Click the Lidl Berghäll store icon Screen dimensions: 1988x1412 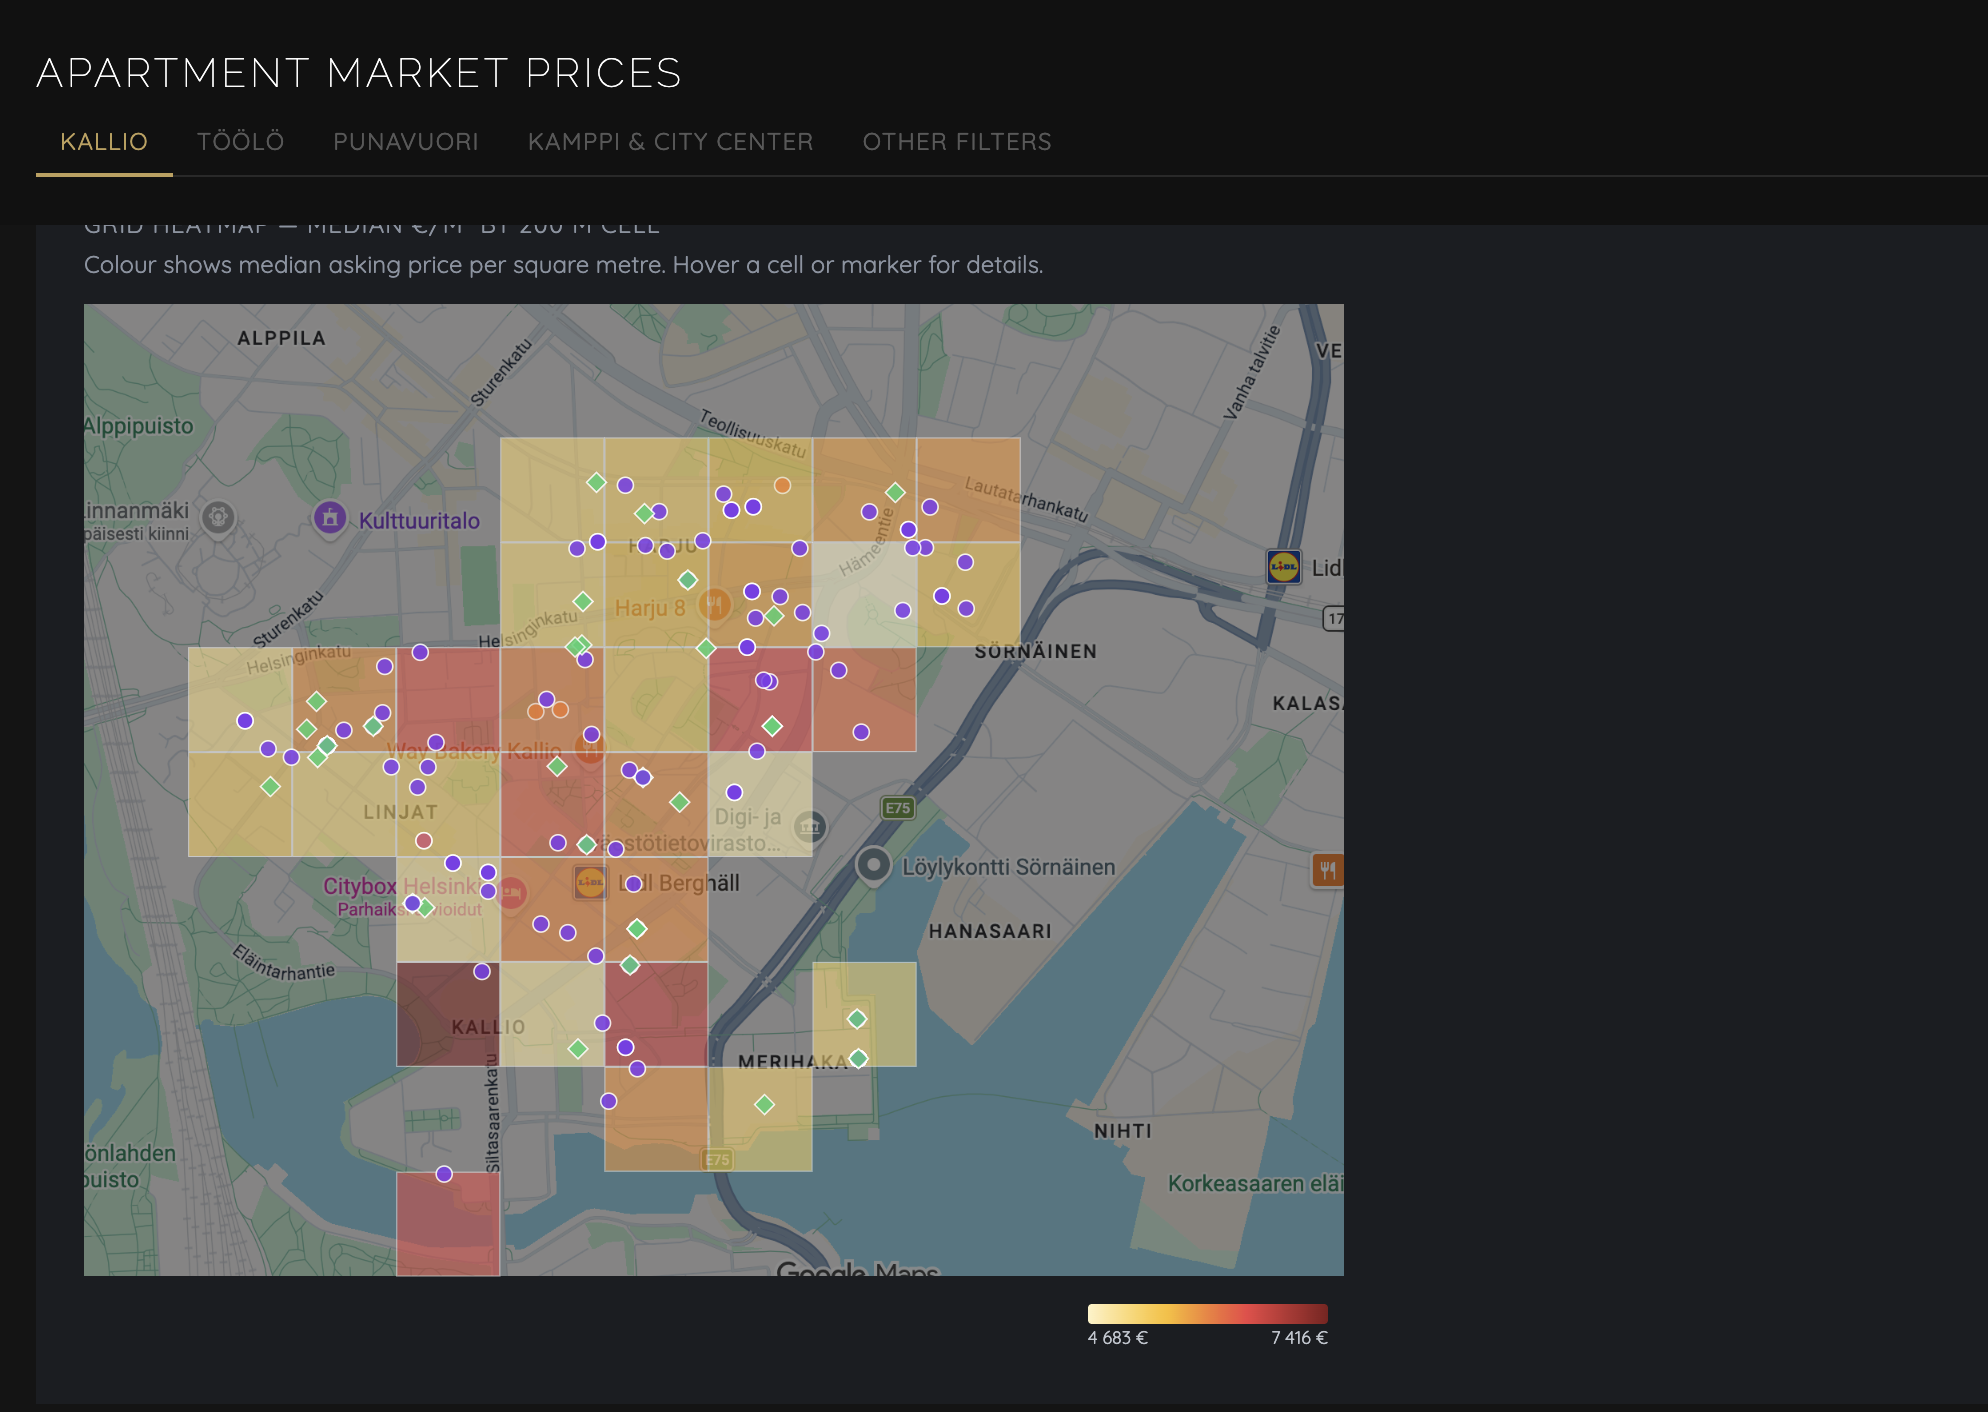tap(590, 882)
